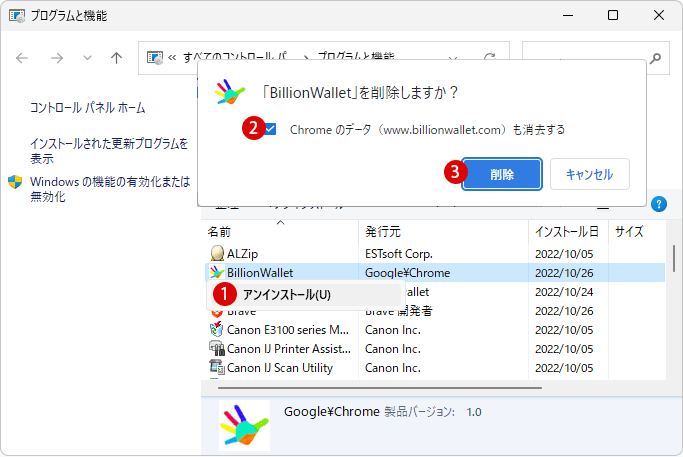Image resolution: width=683 pixels, height=457 pixels.
Task: Click the Canon E3100 series icon
Action: point(216,329)
